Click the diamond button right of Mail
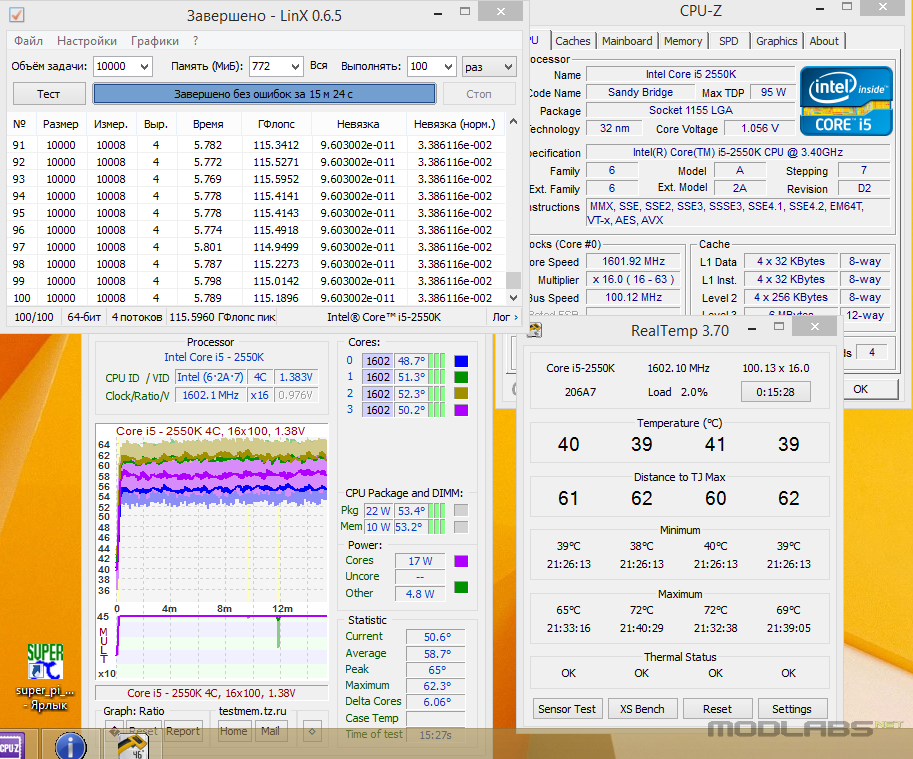Image resolution: width=913 pixels, height=759 pixels. (x=312, y=731)
